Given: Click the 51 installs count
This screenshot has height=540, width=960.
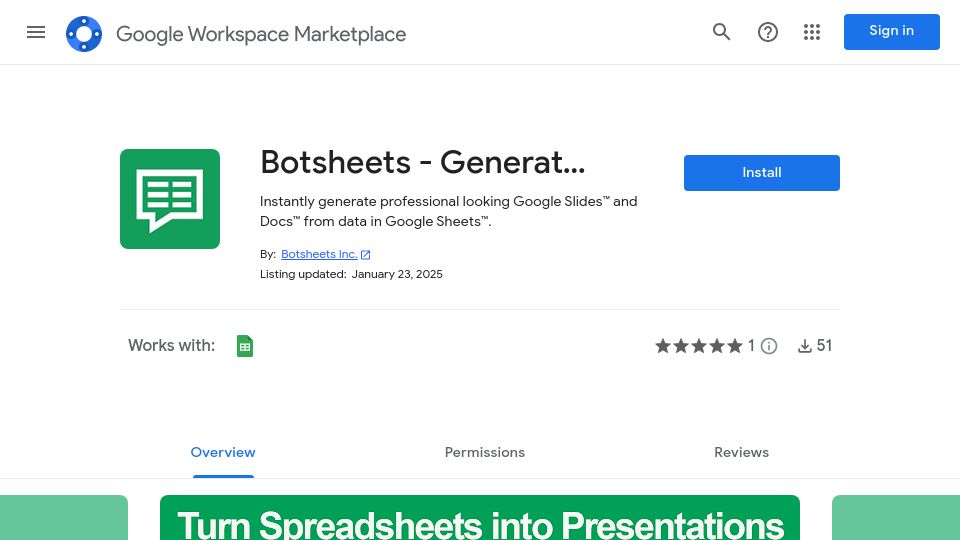Looking at the screenshot, I should 824,346.
